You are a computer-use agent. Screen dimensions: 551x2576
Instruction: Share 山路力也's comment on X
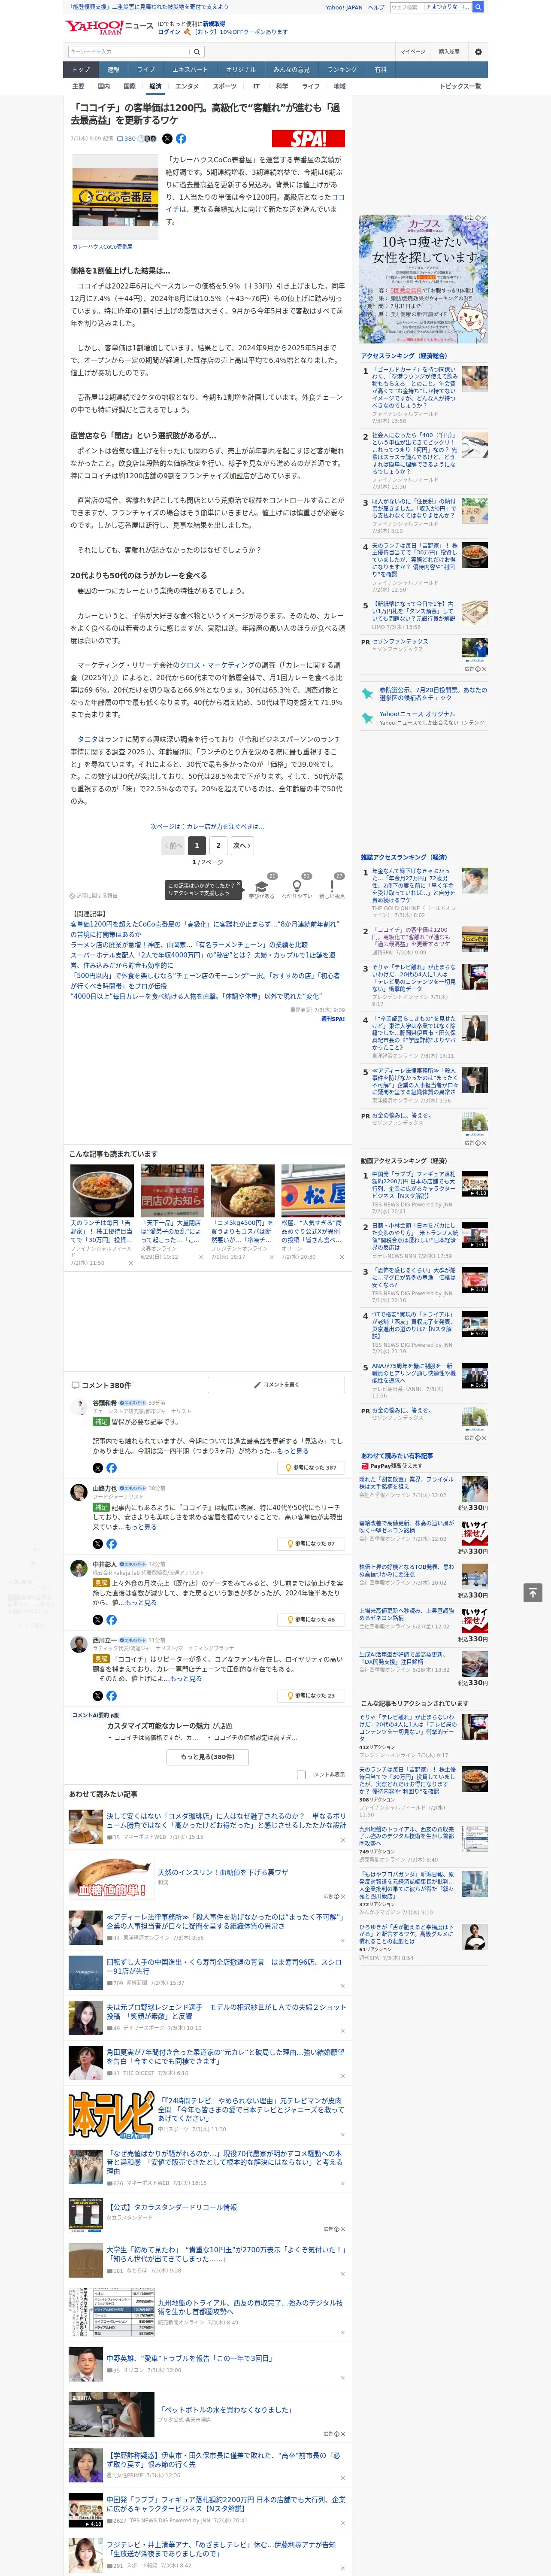(x=98, y=1544)
